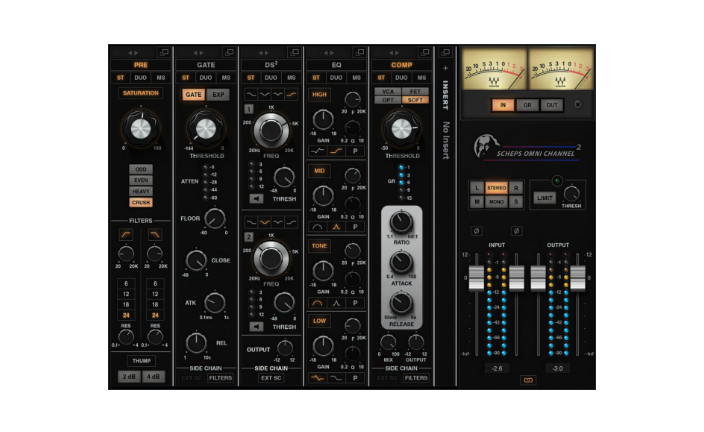Select the low-pass filter icon in PRE filters
Image resolution: width=704 pixels, height=432 pixels.
[x=155, y=234]
